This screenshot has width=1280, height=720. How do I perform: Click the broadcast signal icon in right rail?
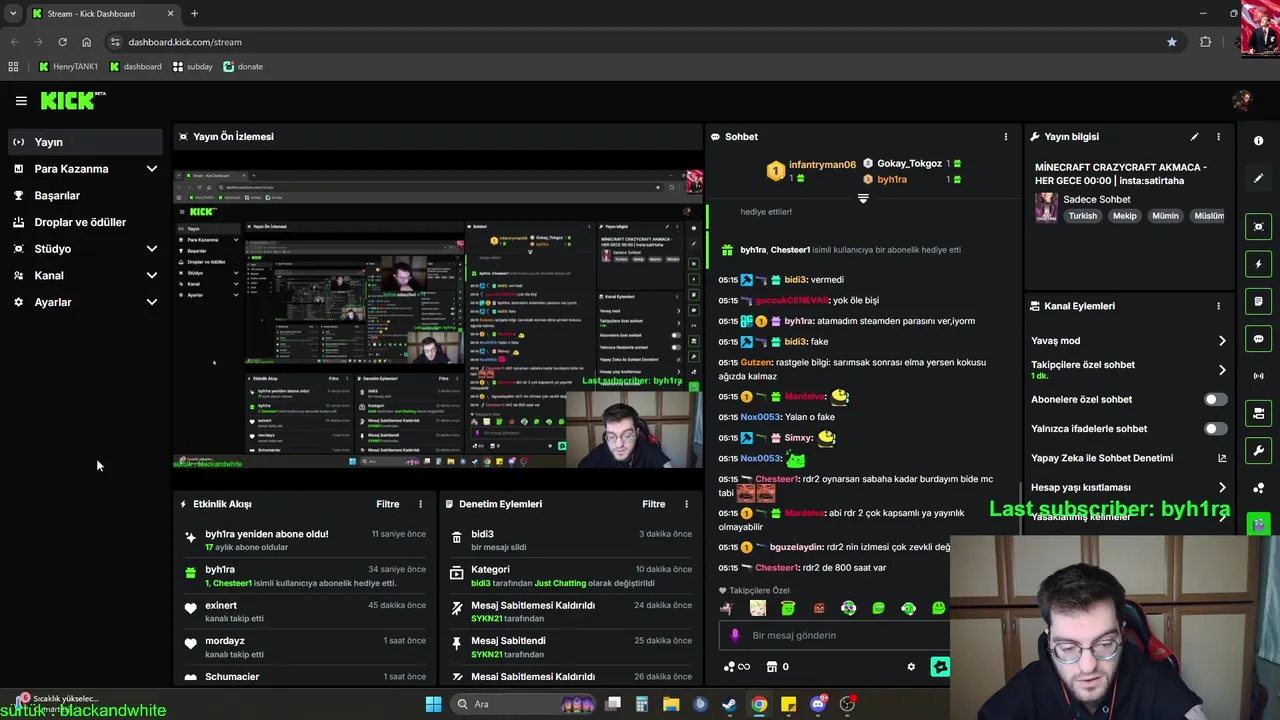[x=1258, y=376]
